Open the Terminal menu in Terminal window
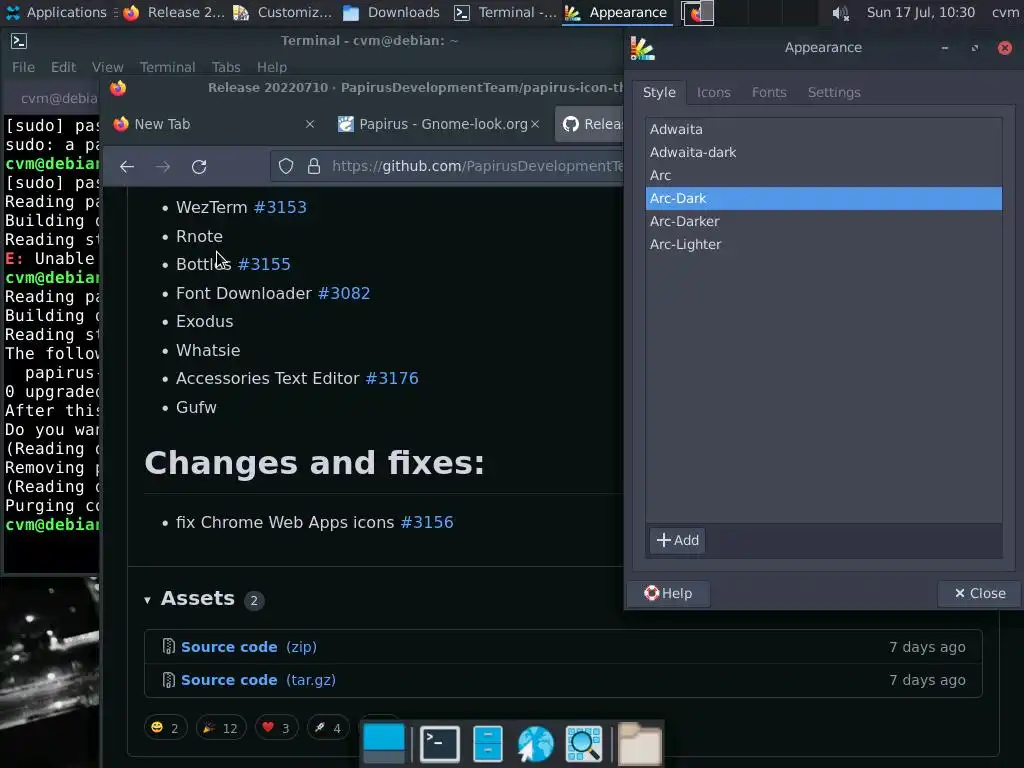 pyautogui.click(x=167, y=67)
